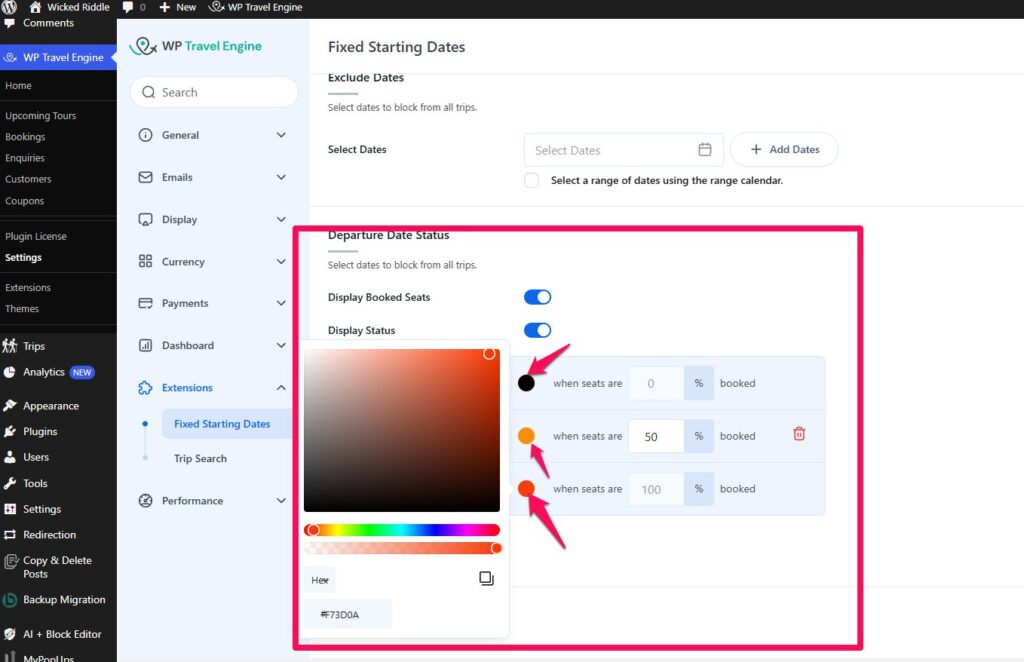Click in the color saturation picker area

pyautogui.click(x=402, y=430)
